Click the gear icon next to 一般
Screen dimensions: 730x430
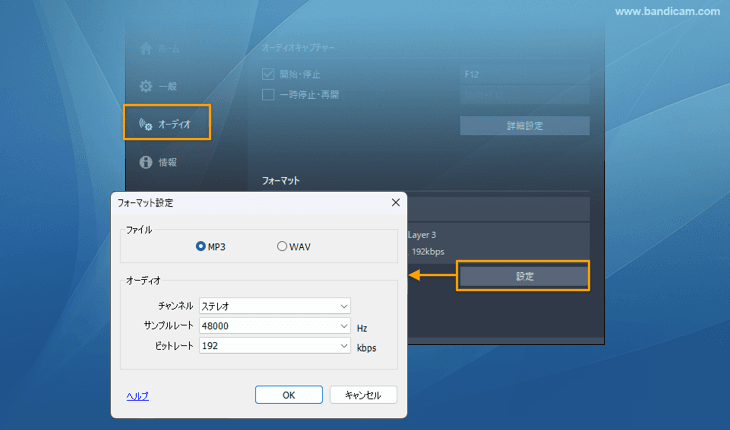[x=146, y=86]
